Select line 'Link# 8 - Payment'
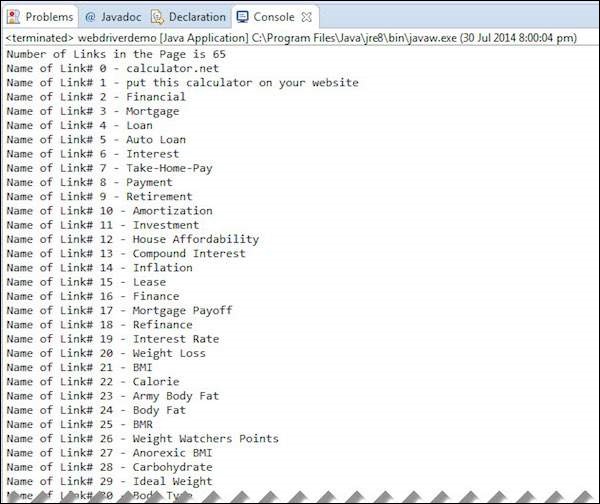Screen dimensions: 600x504 coord(90,183)
